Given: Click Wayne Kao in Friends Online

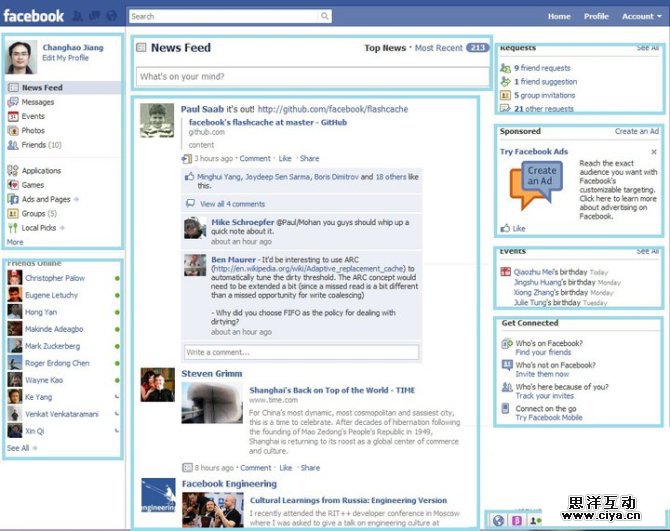Looking at the screenshot, I should point(44,380).
